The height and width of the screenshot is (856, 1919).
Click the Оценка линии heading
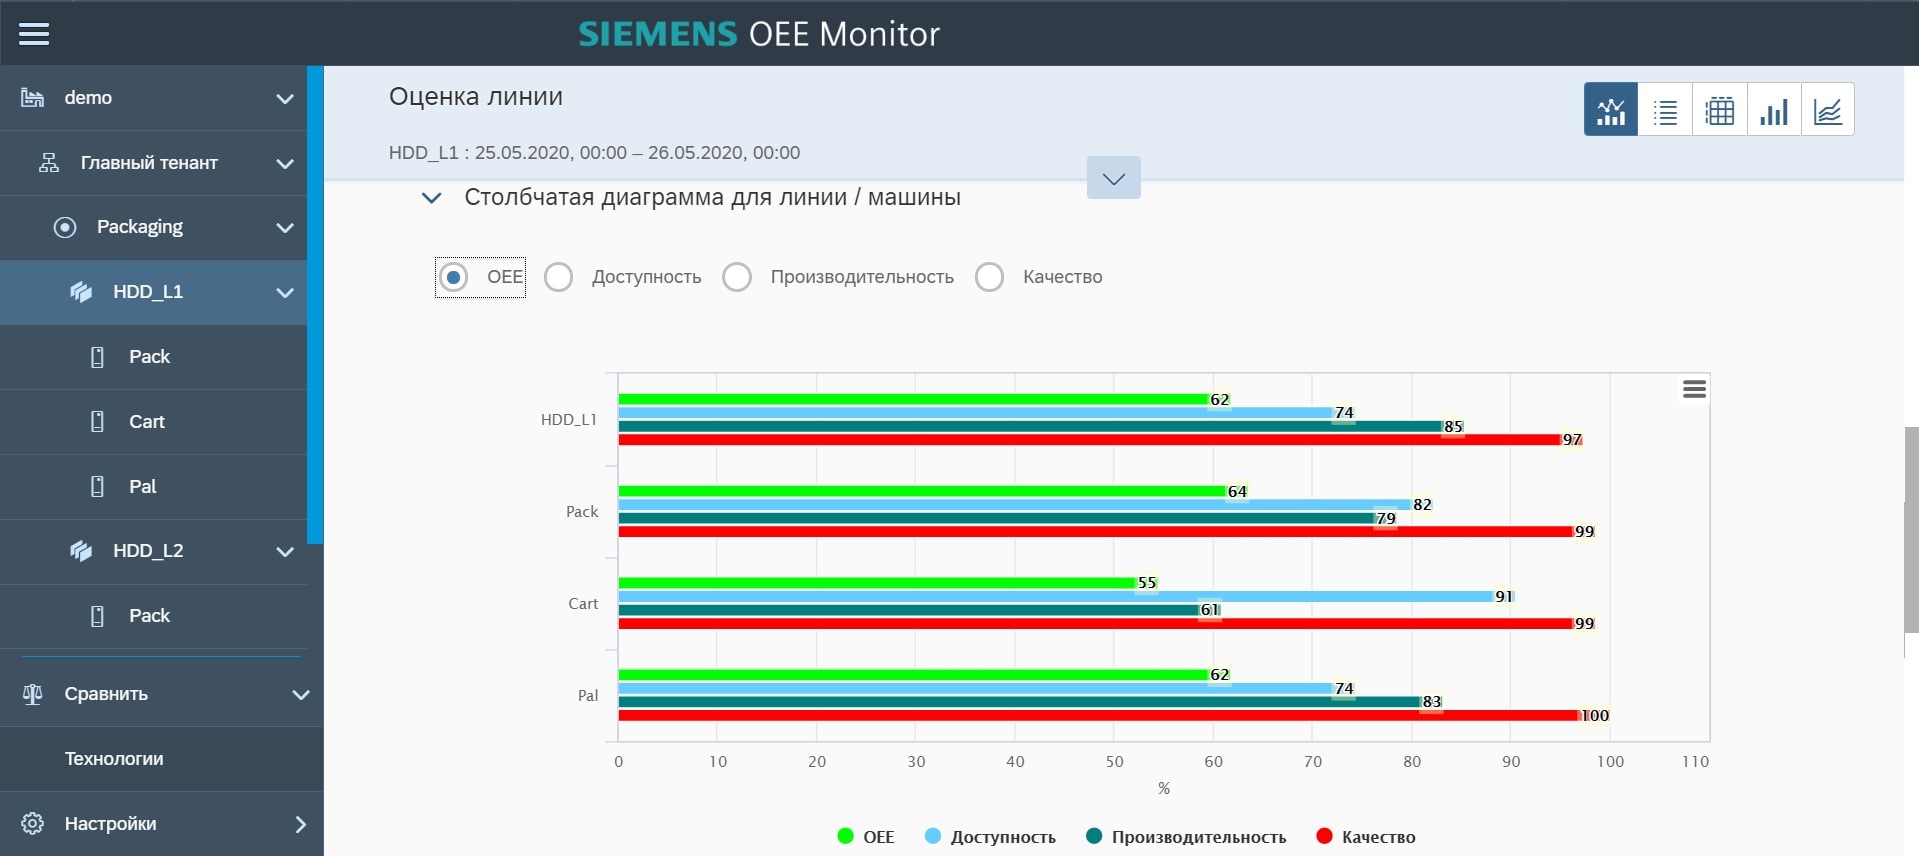(x=476, y=97)
